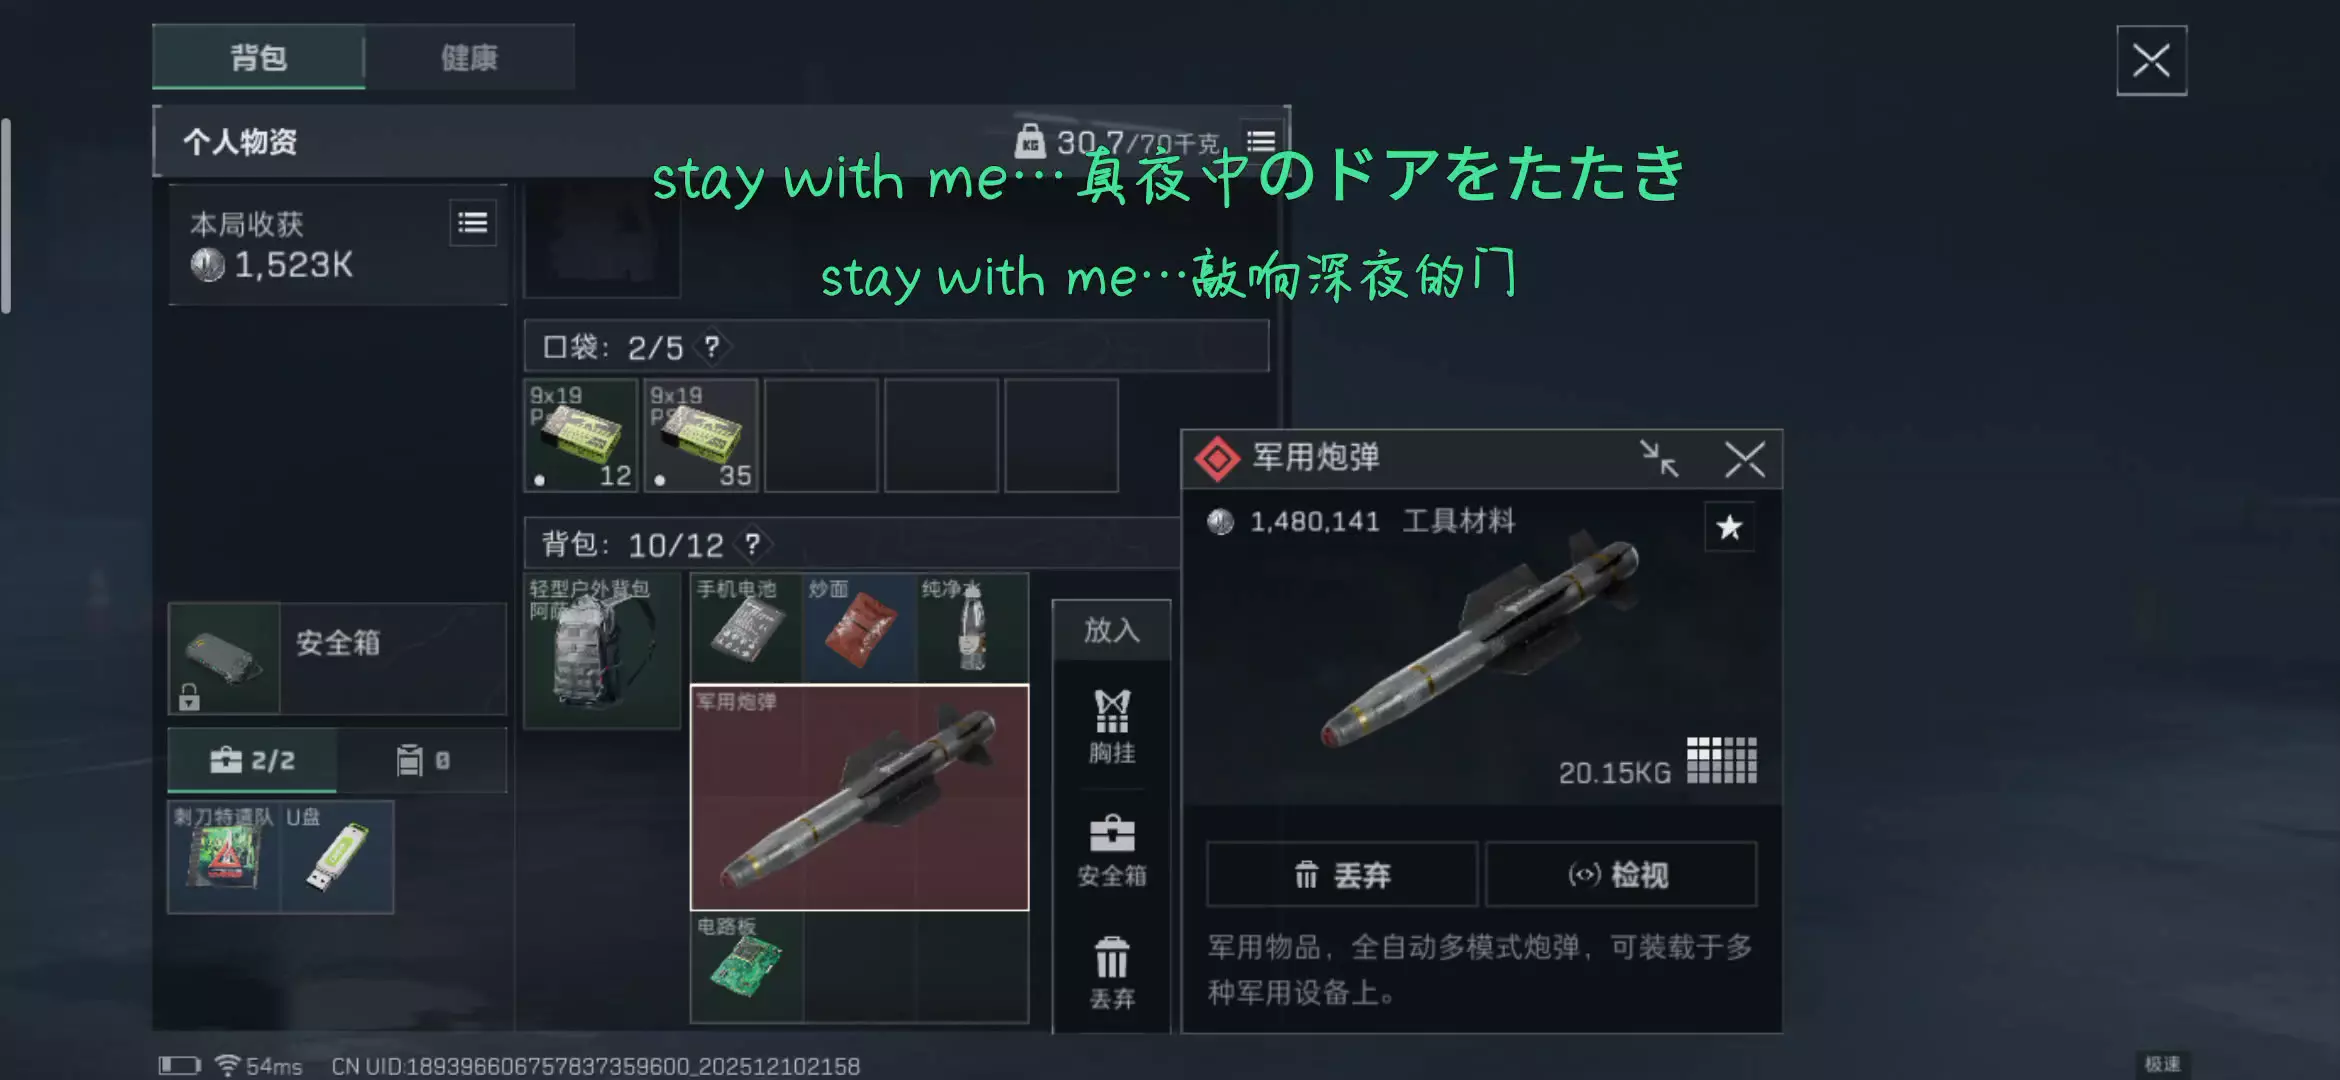2340x1080 pixels.
Task: Open the 本局收获 list menu icon
Action: coord(473,222)
